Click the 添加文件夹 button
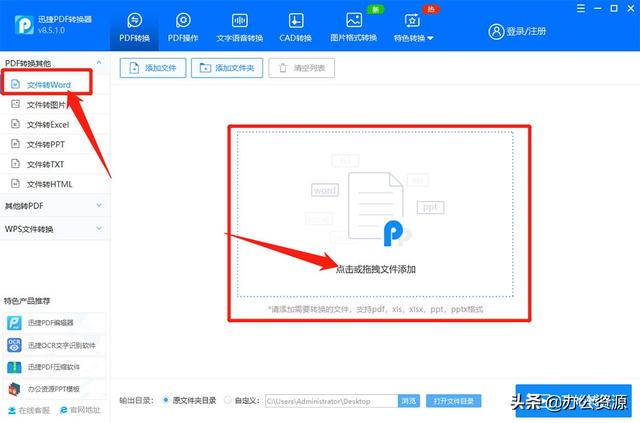The height and width of the screenshot is (423, 640). [x=227, y=68]
